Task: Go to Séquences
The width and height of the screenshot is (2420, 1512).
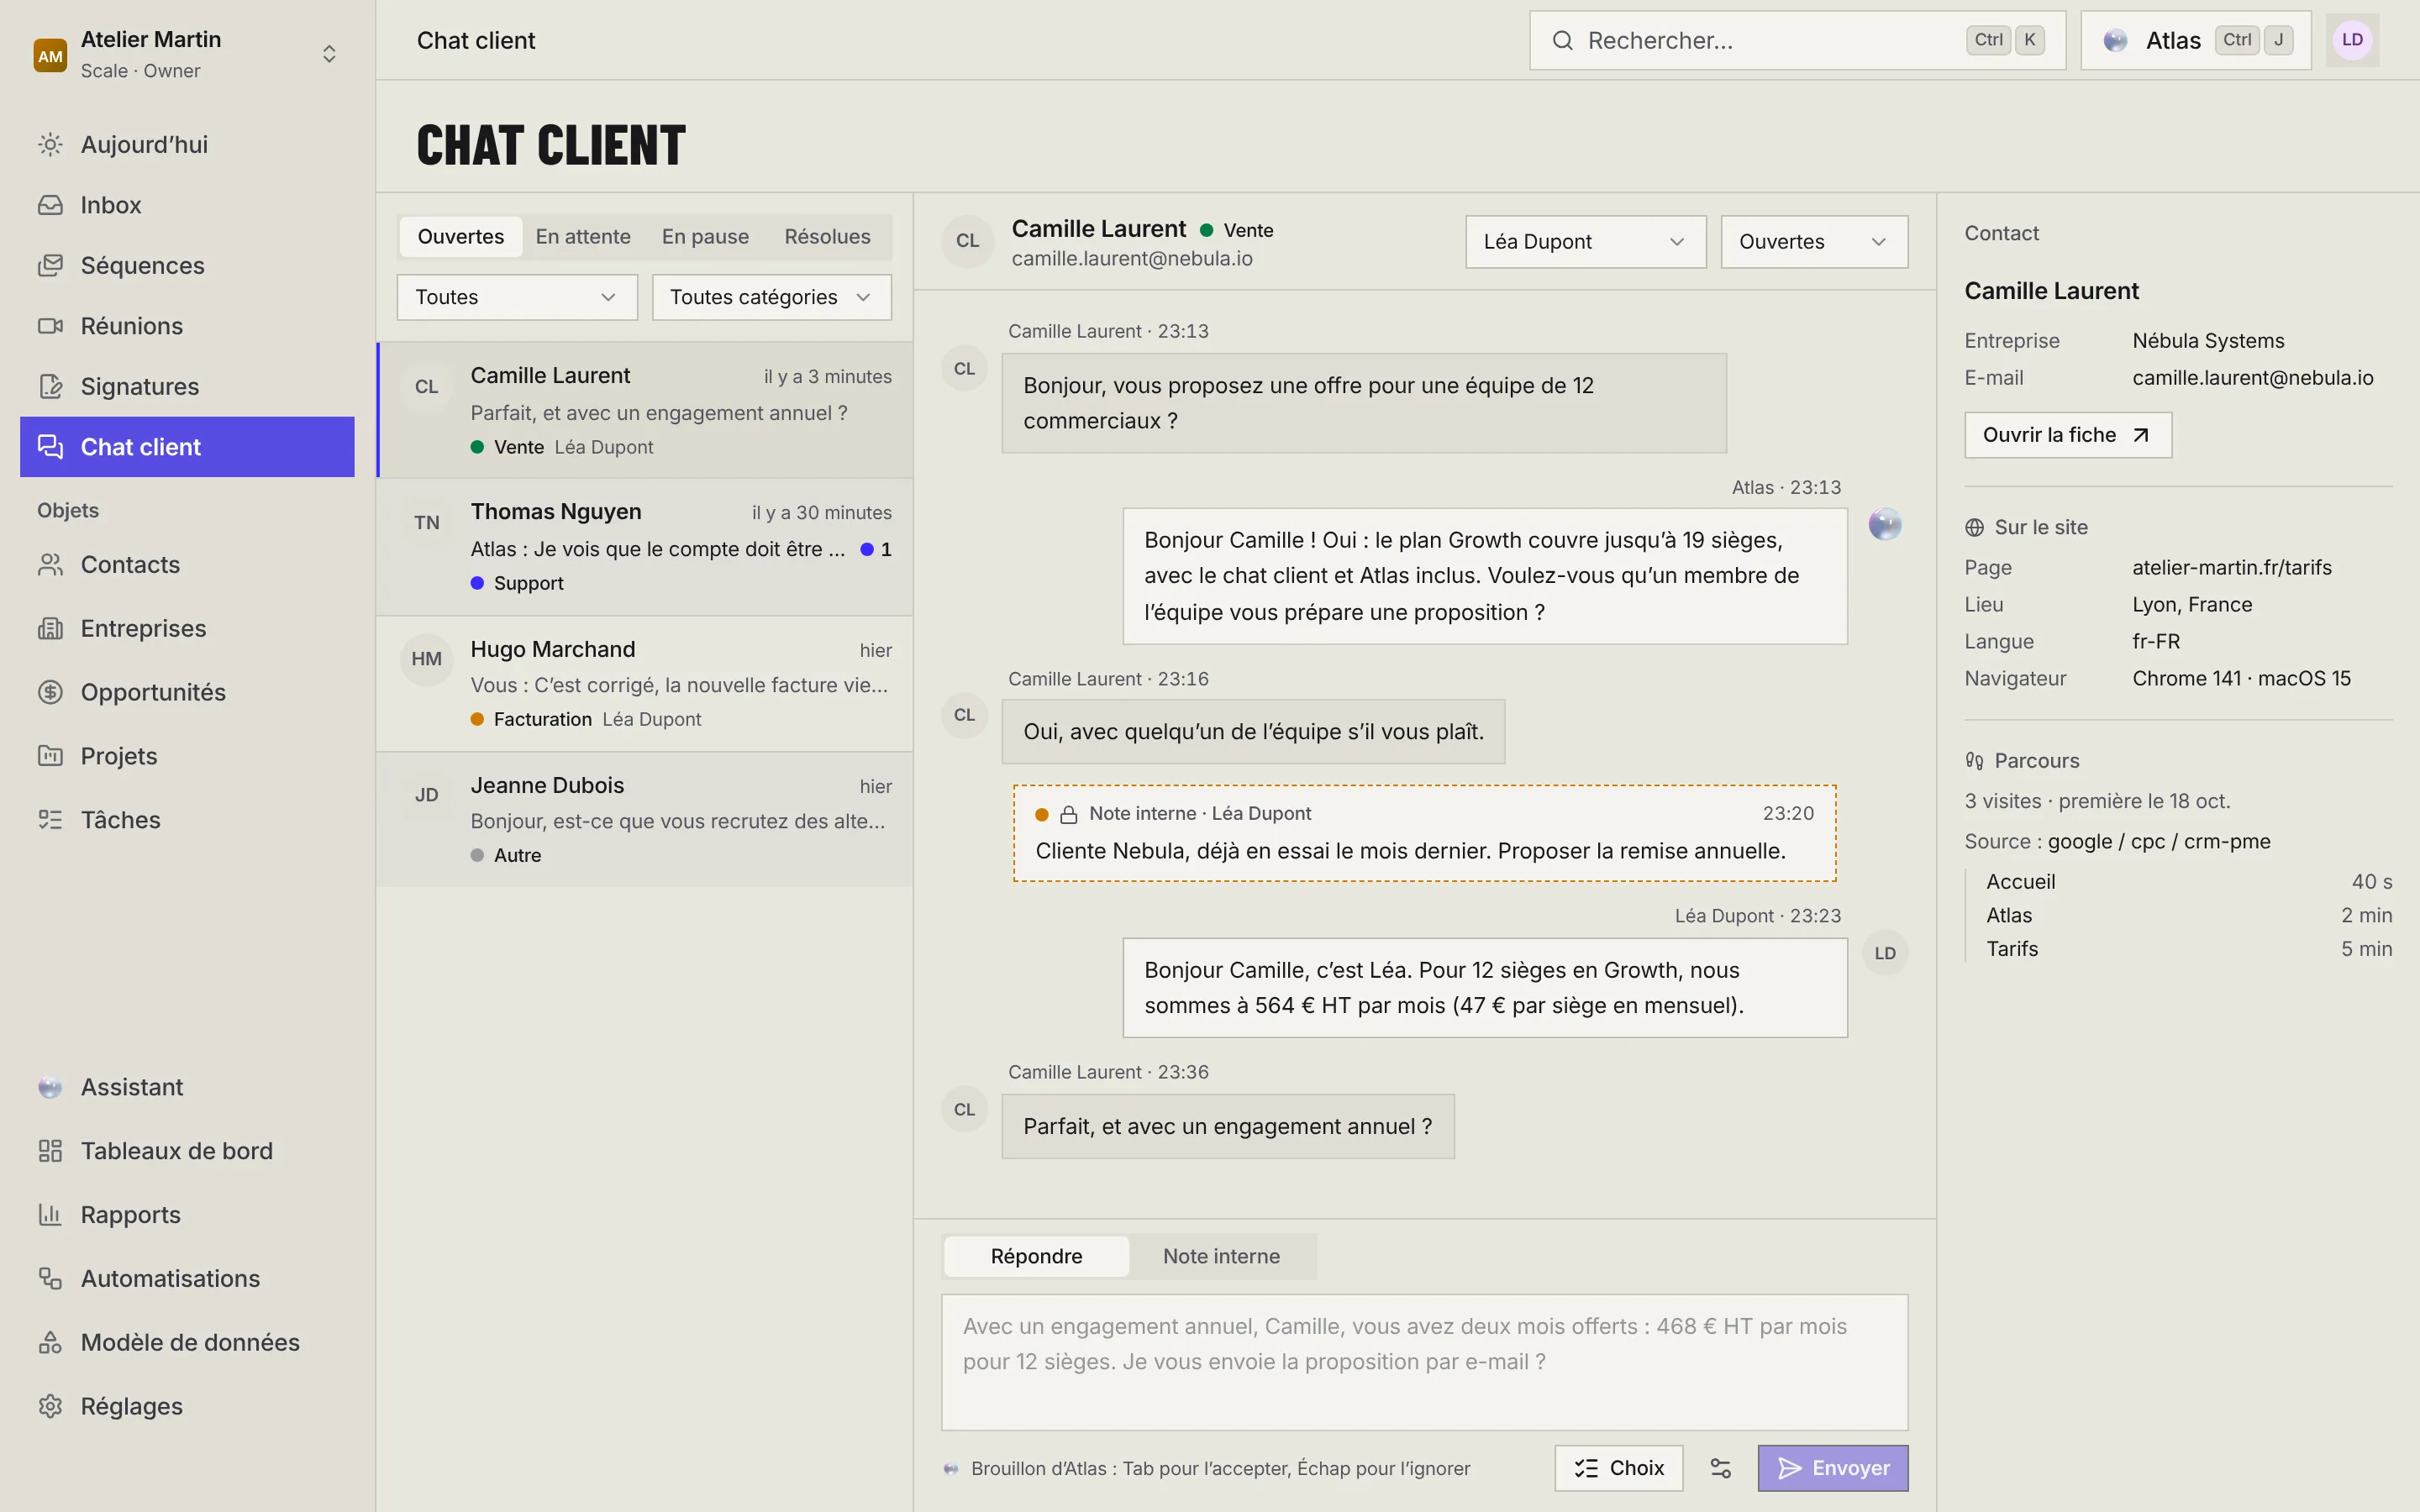Action: click(187, 265)
